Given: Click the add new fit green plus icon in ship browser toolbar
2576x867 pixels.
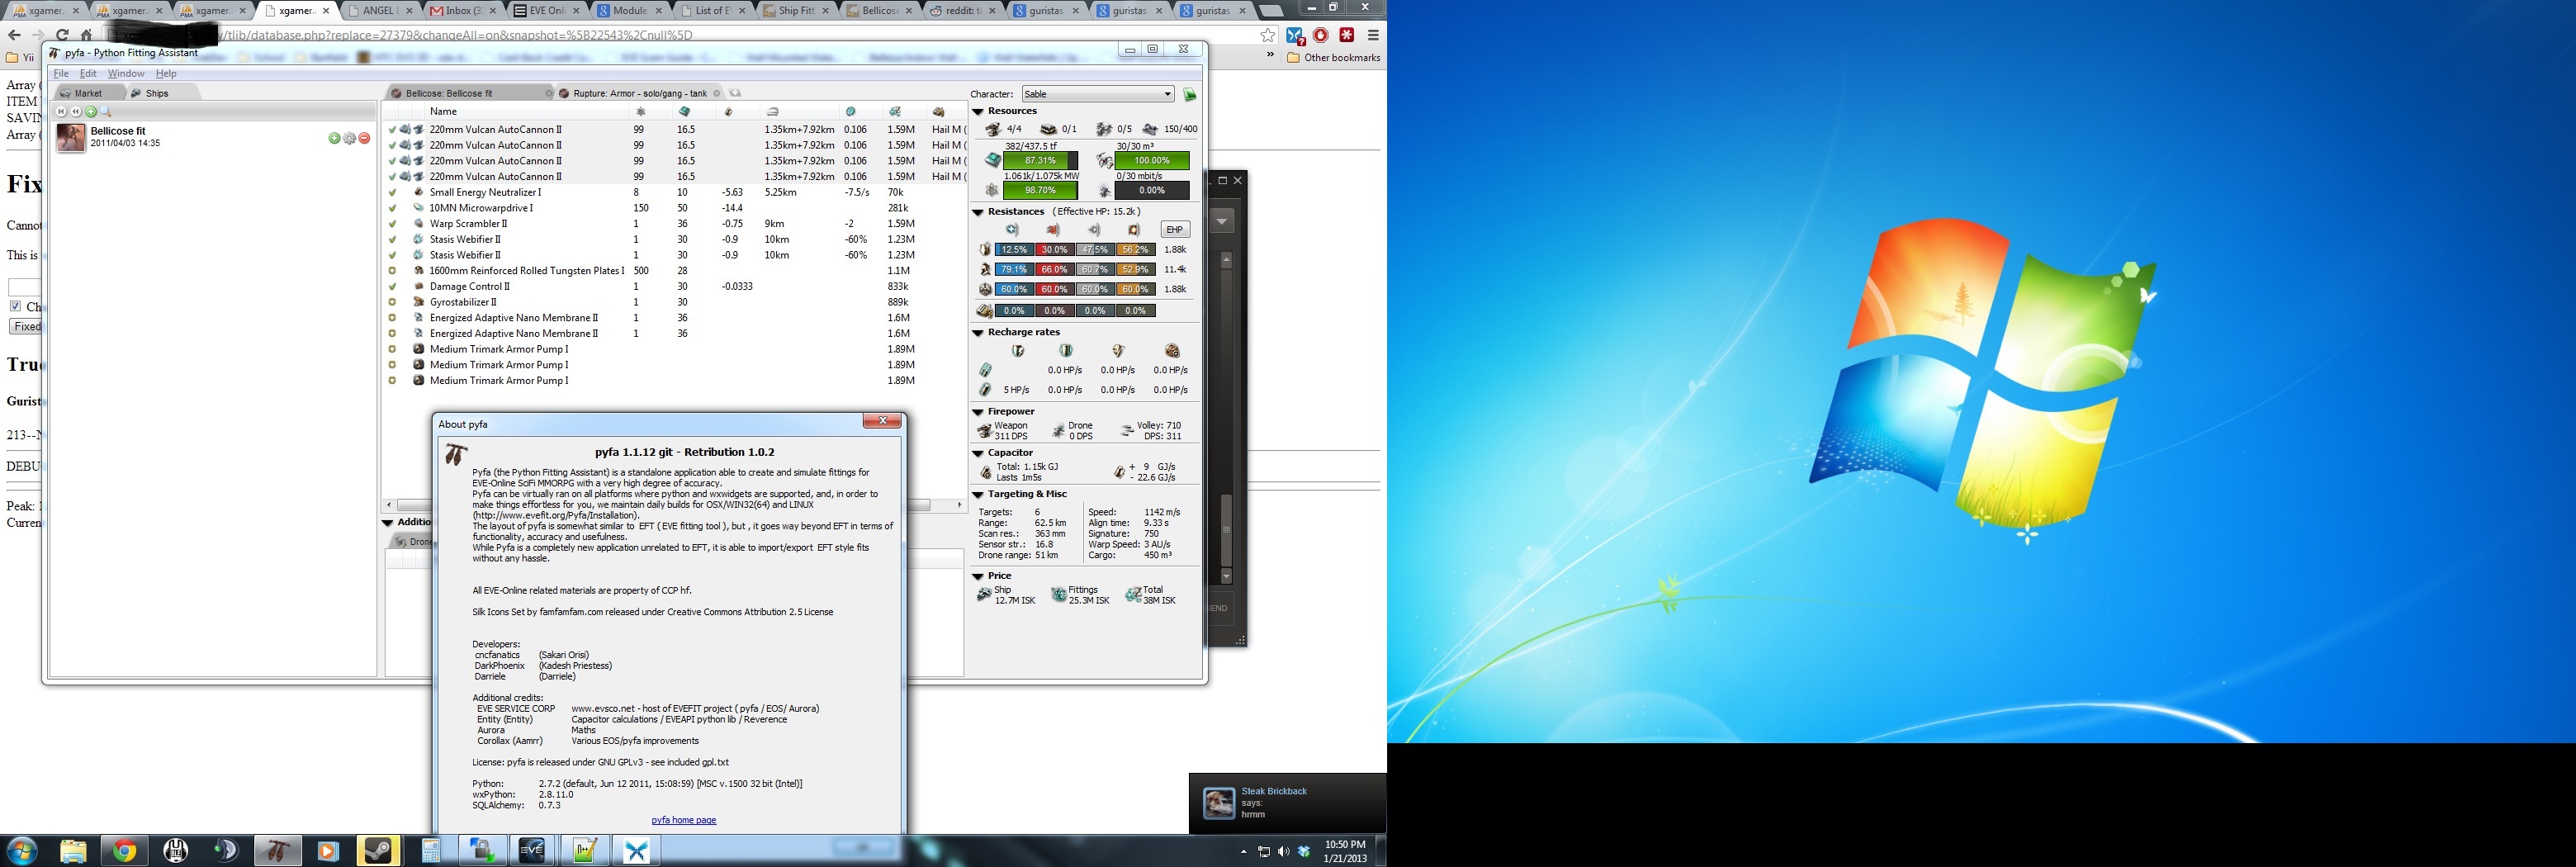Looking at the screenshot, I should [x=91, y=112].
